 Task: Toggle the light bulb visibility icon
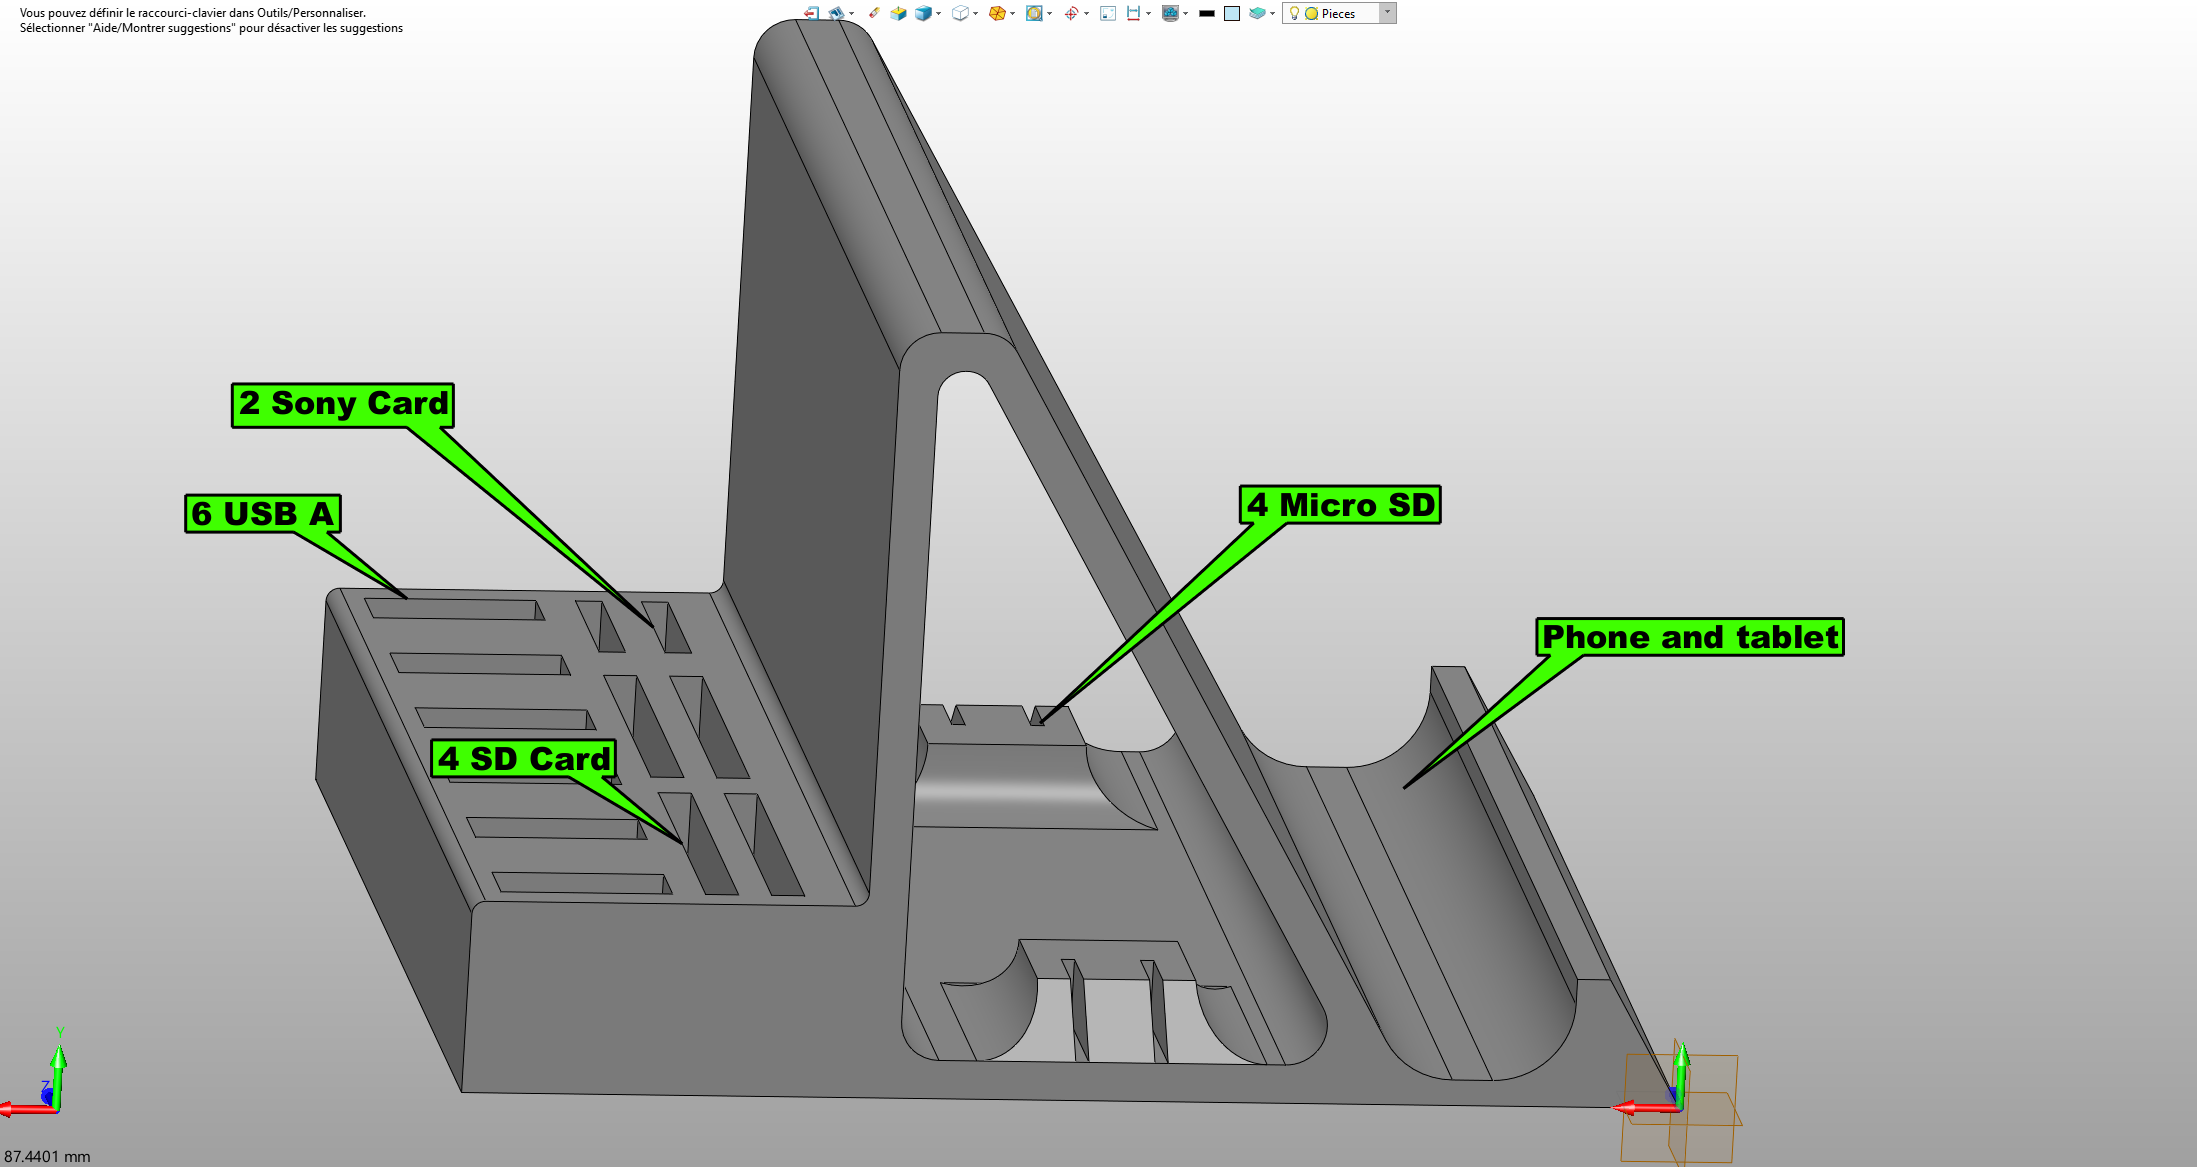1294,13
